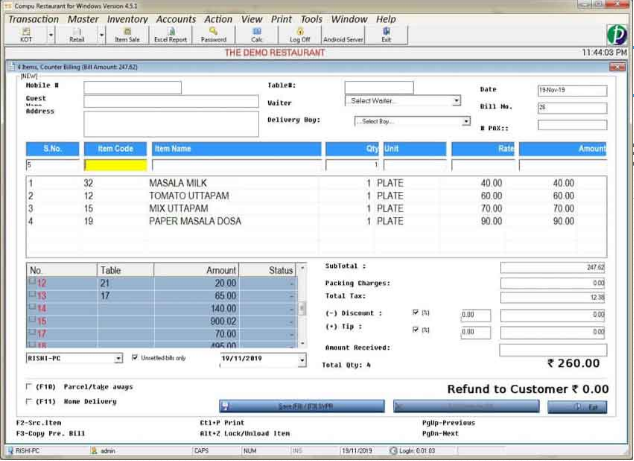This screenshot has height=461, width=634.
Task: Toggle the Discount percent checkbox
Action: (416, 313)
